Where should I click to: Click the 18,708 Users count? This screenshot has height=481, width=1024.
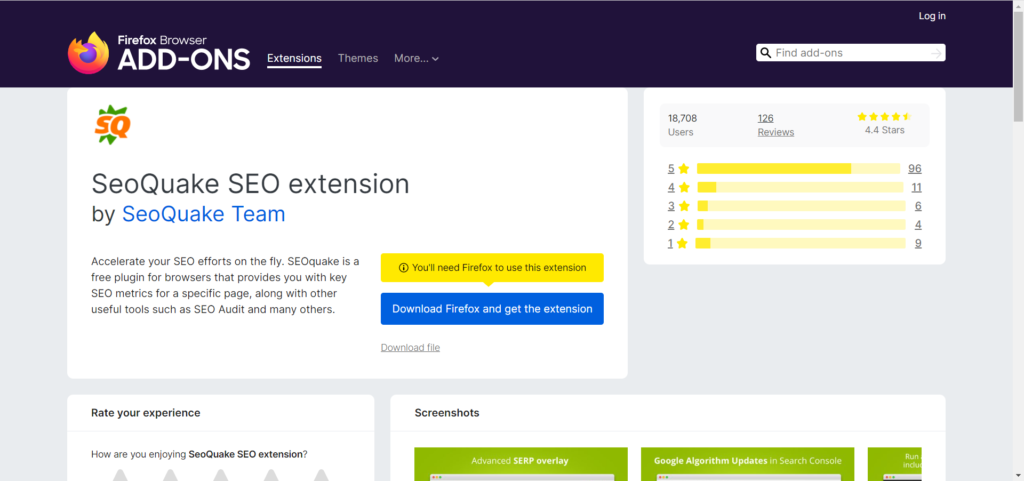682,125
